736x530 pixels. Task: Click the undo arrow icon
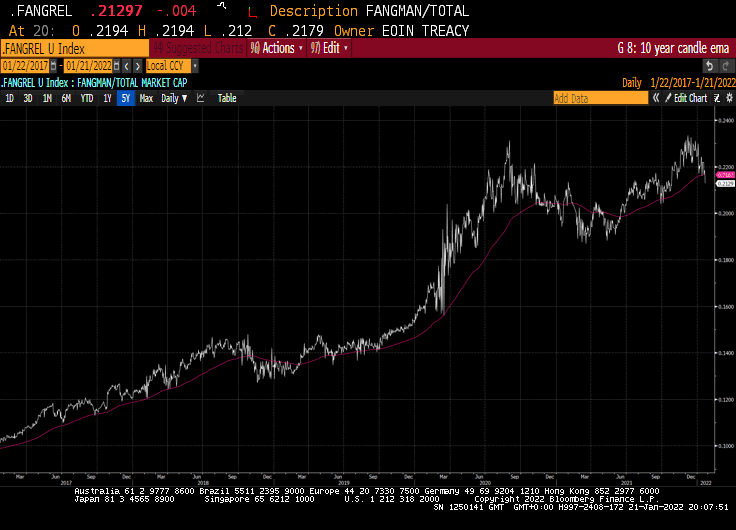pyautogui.click(x=710, y=66)
